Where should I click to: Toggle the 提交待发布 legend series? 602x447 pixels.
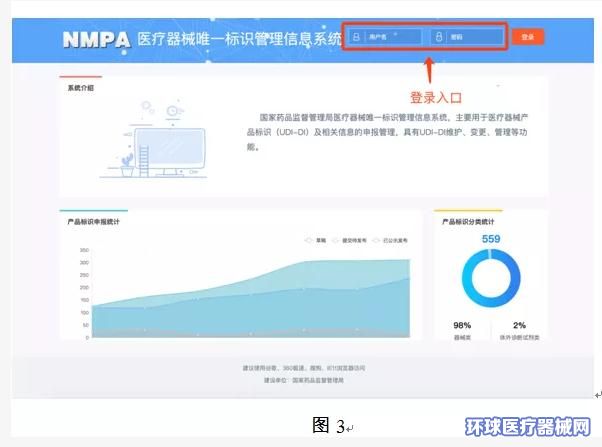(350, 240)
